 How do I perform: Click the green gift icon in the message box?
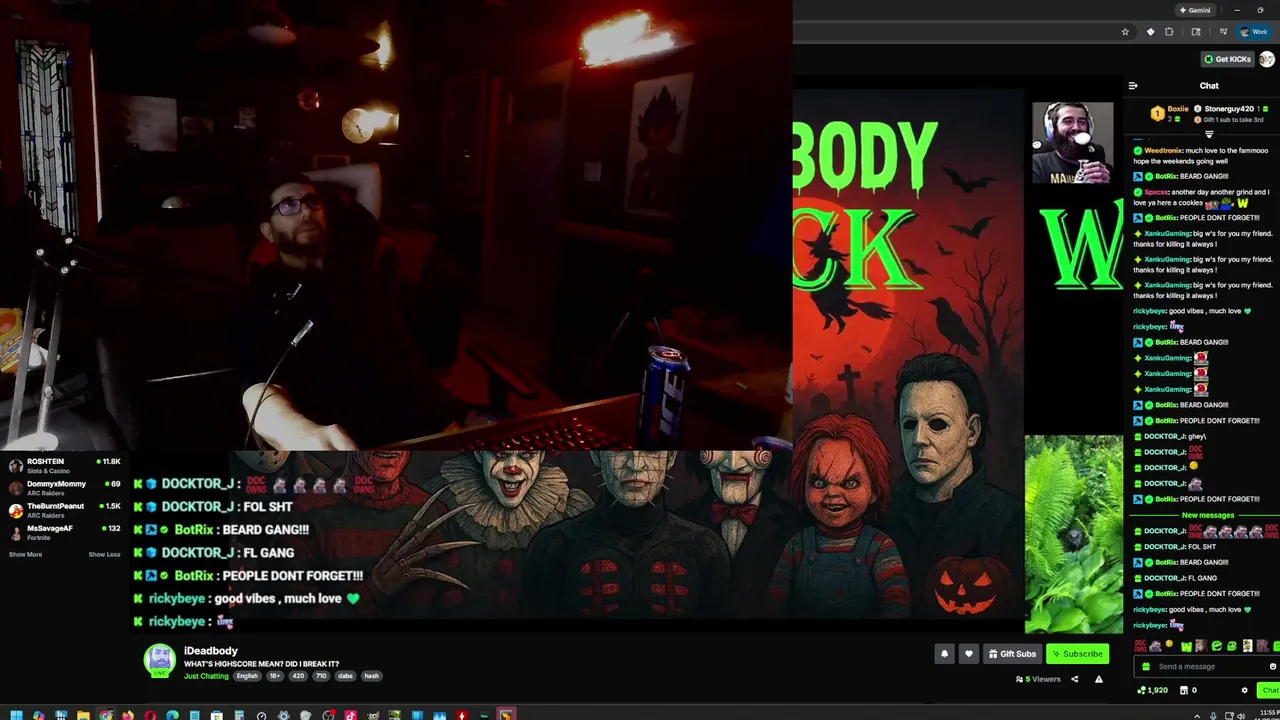(x=1146, y=667)
